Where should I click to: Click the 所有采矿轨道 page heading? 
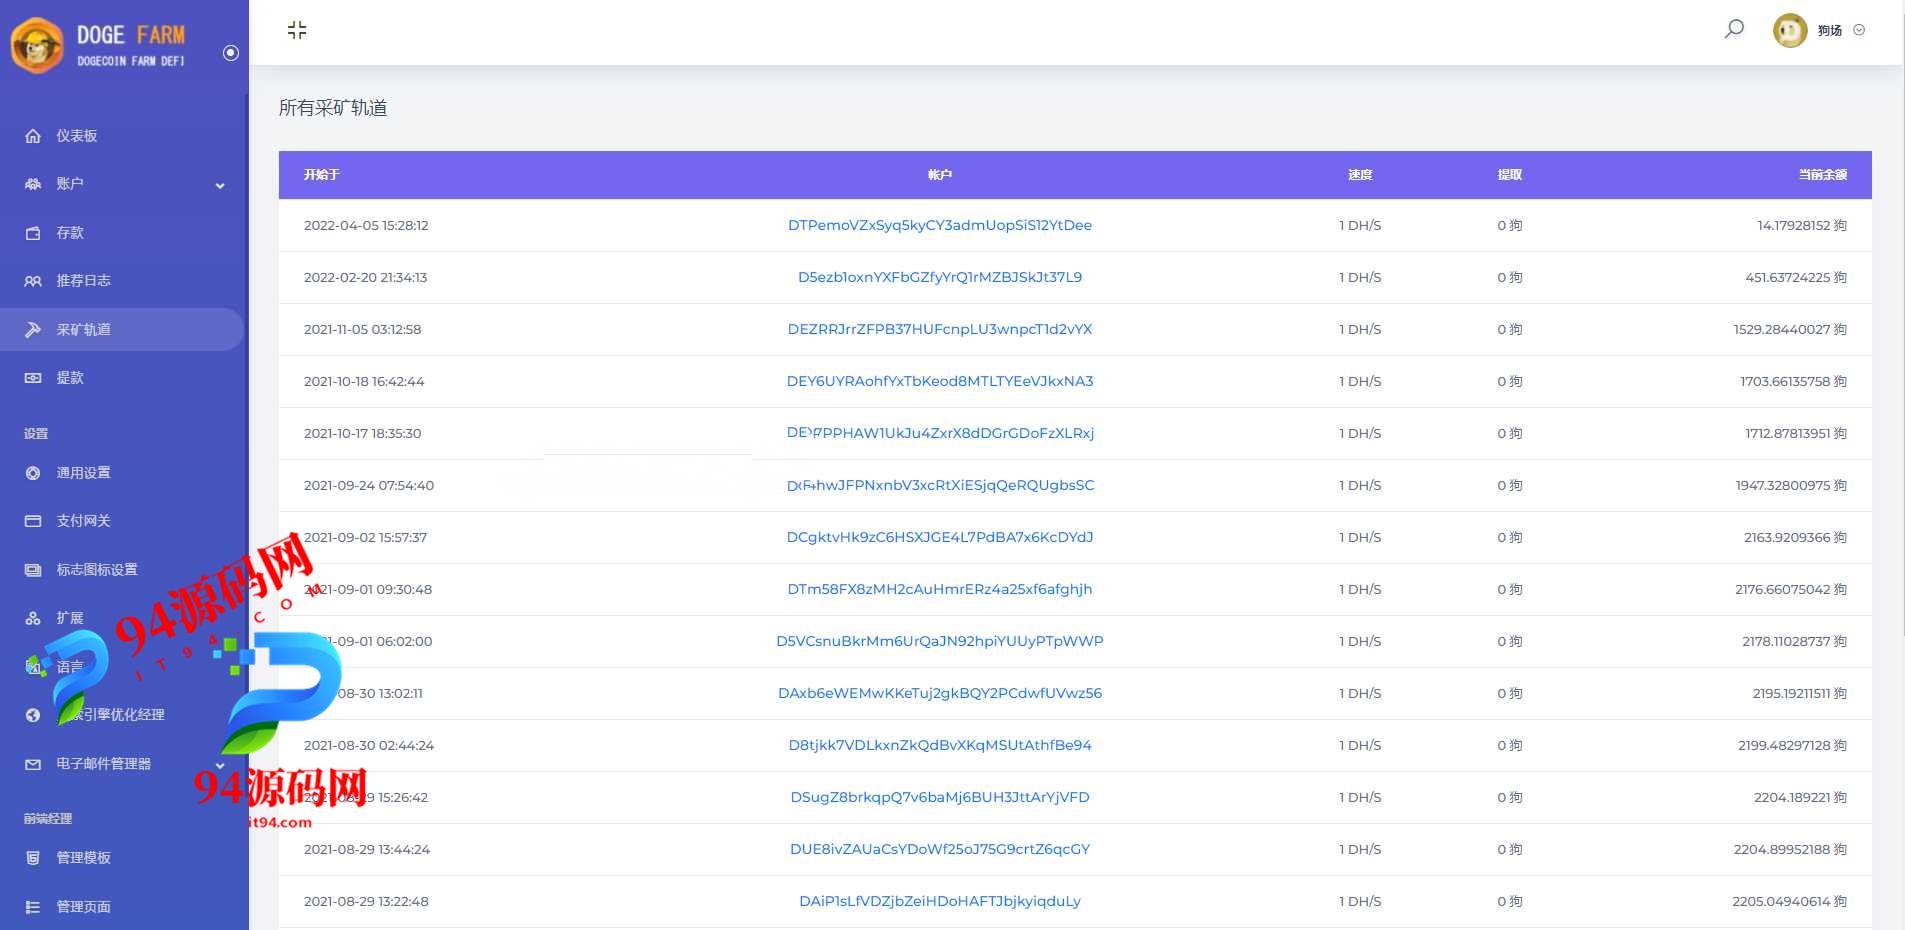[333, 108]
